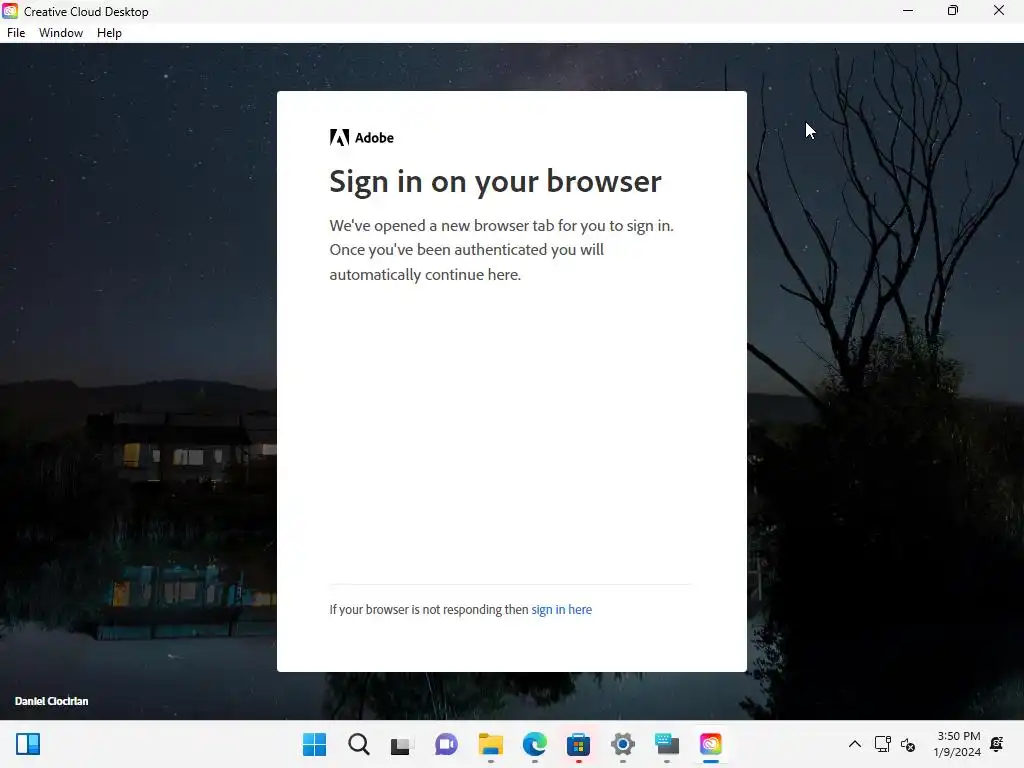Open the clock showing 3:50 PM
The height and width of the screenshot is (768, 1024).
pyautogui.click(x=957, y=744)
